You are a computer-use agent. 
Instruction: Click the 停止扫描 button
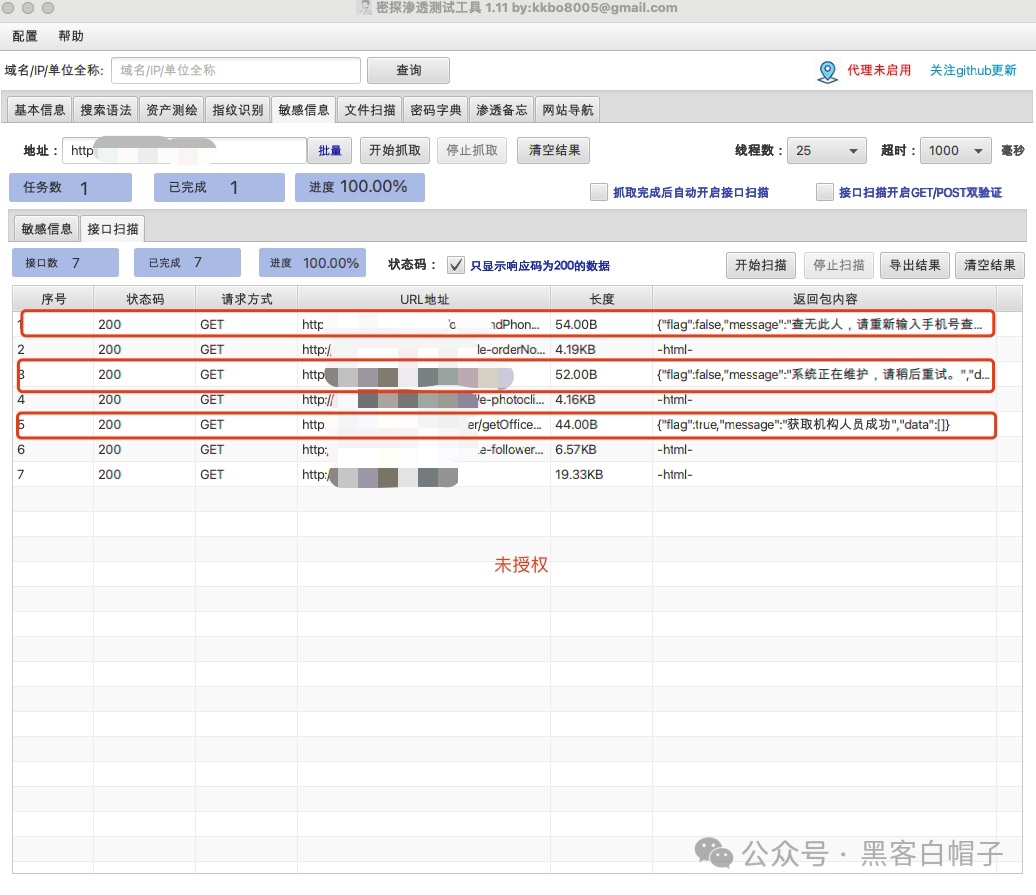coord(838,266)
